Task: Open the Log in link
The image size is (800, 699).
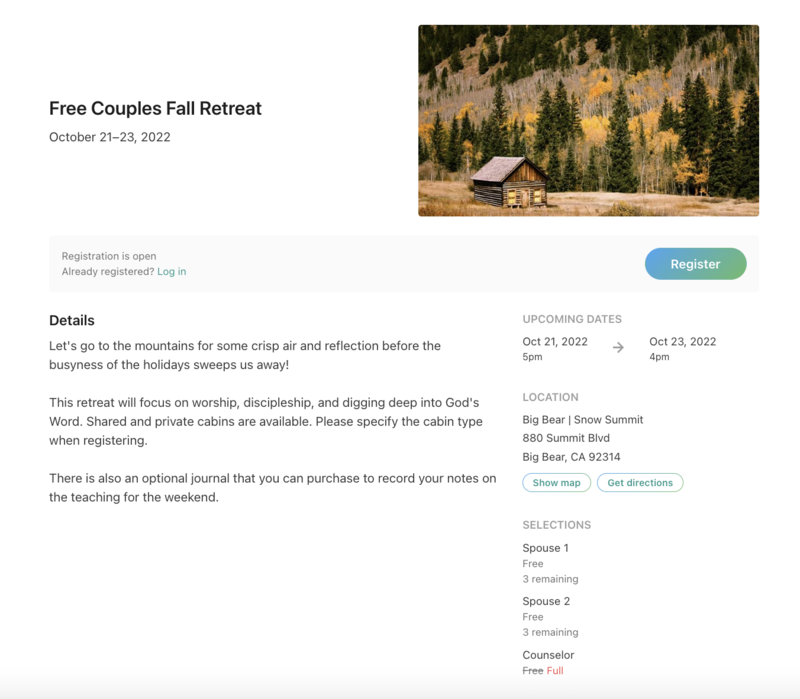Action: click(171, 272)
